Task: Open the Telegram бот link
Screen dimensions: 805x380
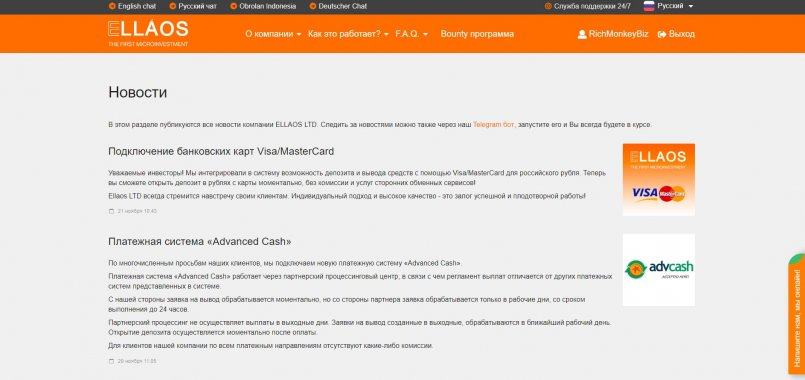Action: click(493, 125)
